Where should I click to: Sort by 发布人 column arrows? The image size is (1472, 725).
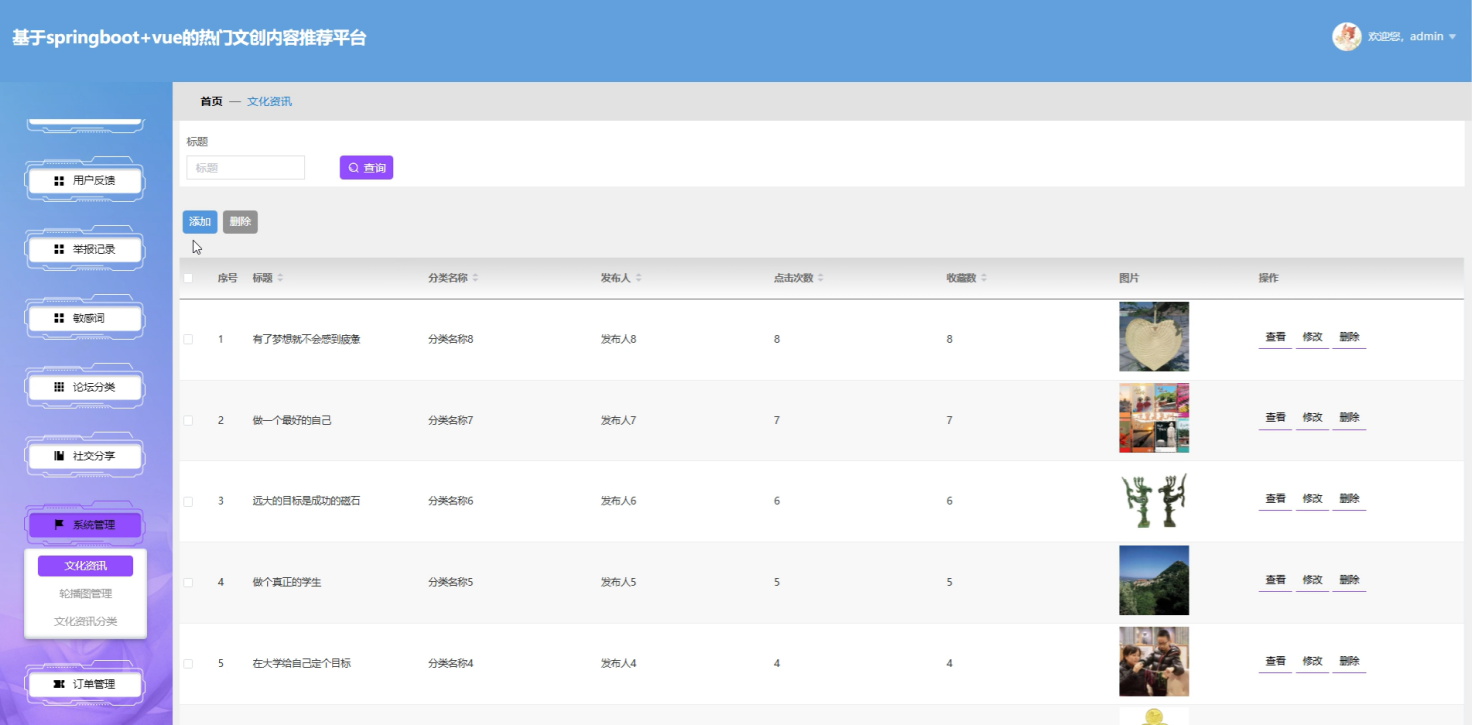tap(638, 278)
